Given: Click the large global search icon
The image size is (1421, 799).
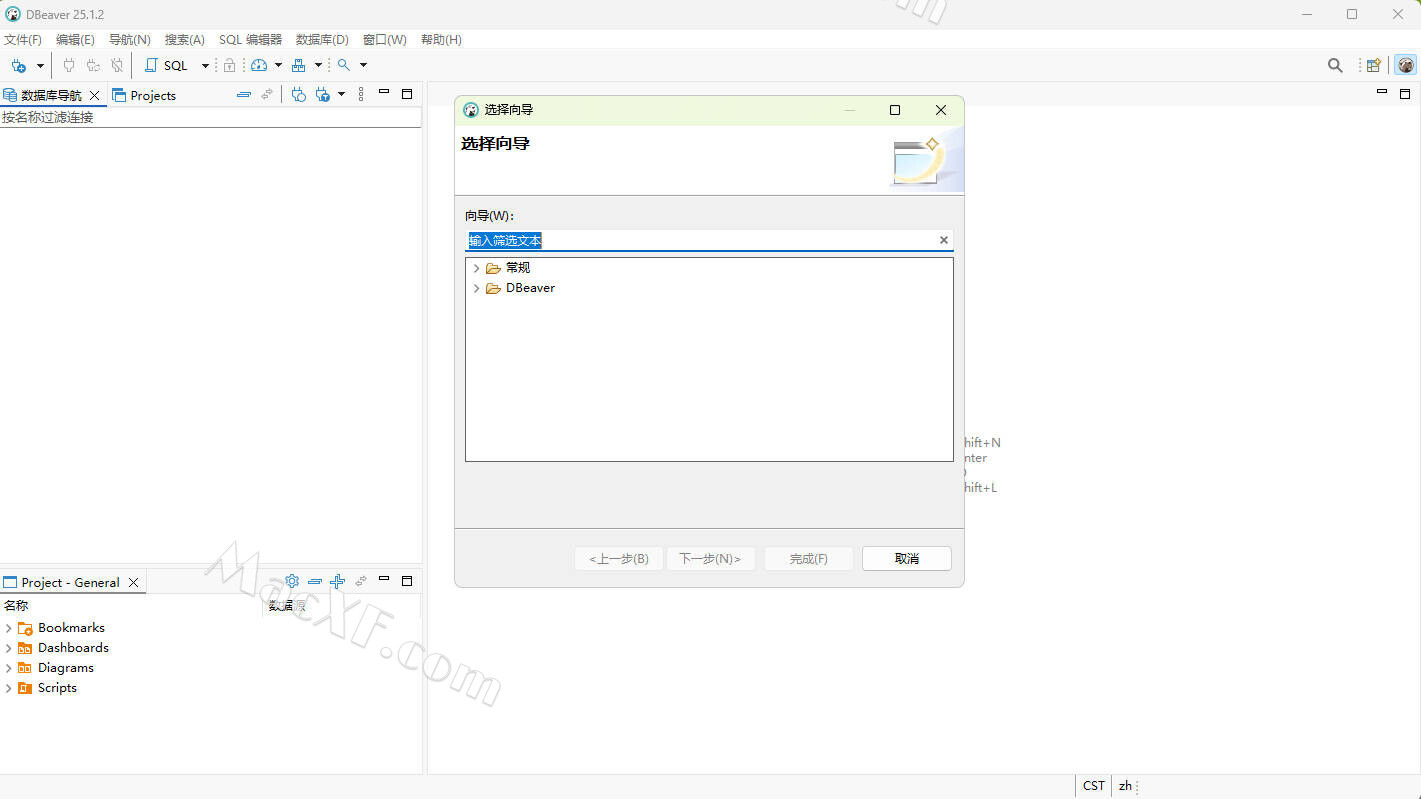Looking at the screenshot, I should pyautogui.click(x=1335, y=65).
